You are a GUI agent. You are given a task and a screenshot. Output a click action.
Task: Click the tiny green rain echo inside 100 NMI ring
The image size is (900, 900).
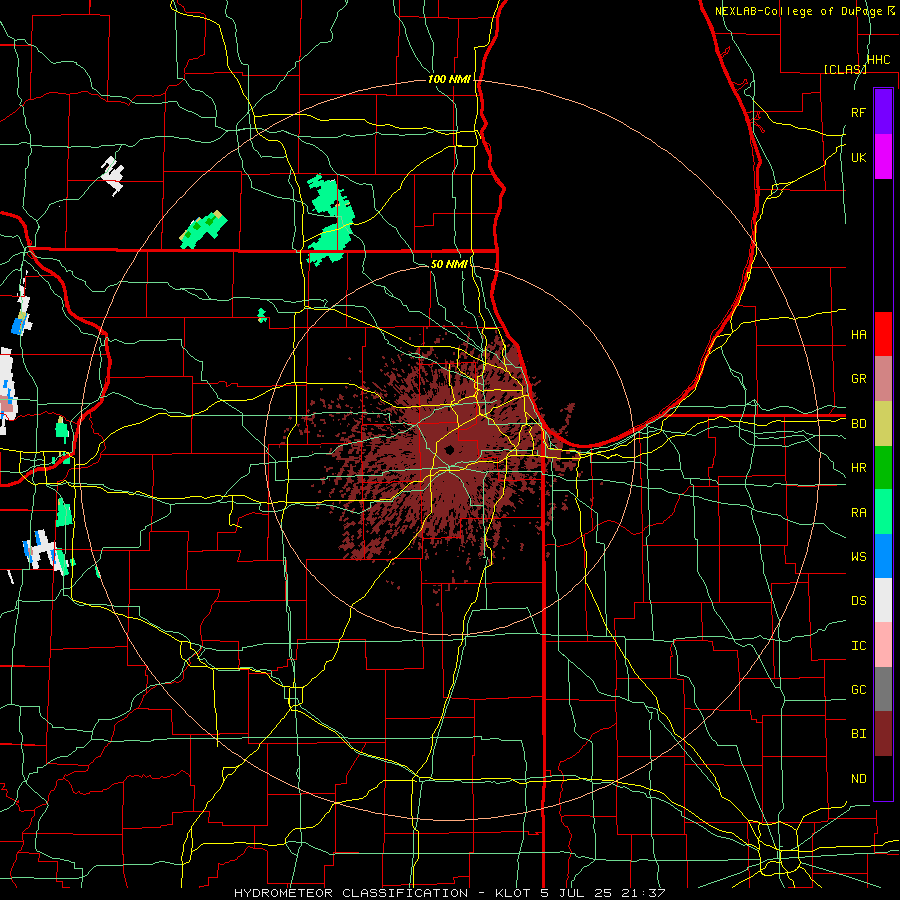(262, 315)
